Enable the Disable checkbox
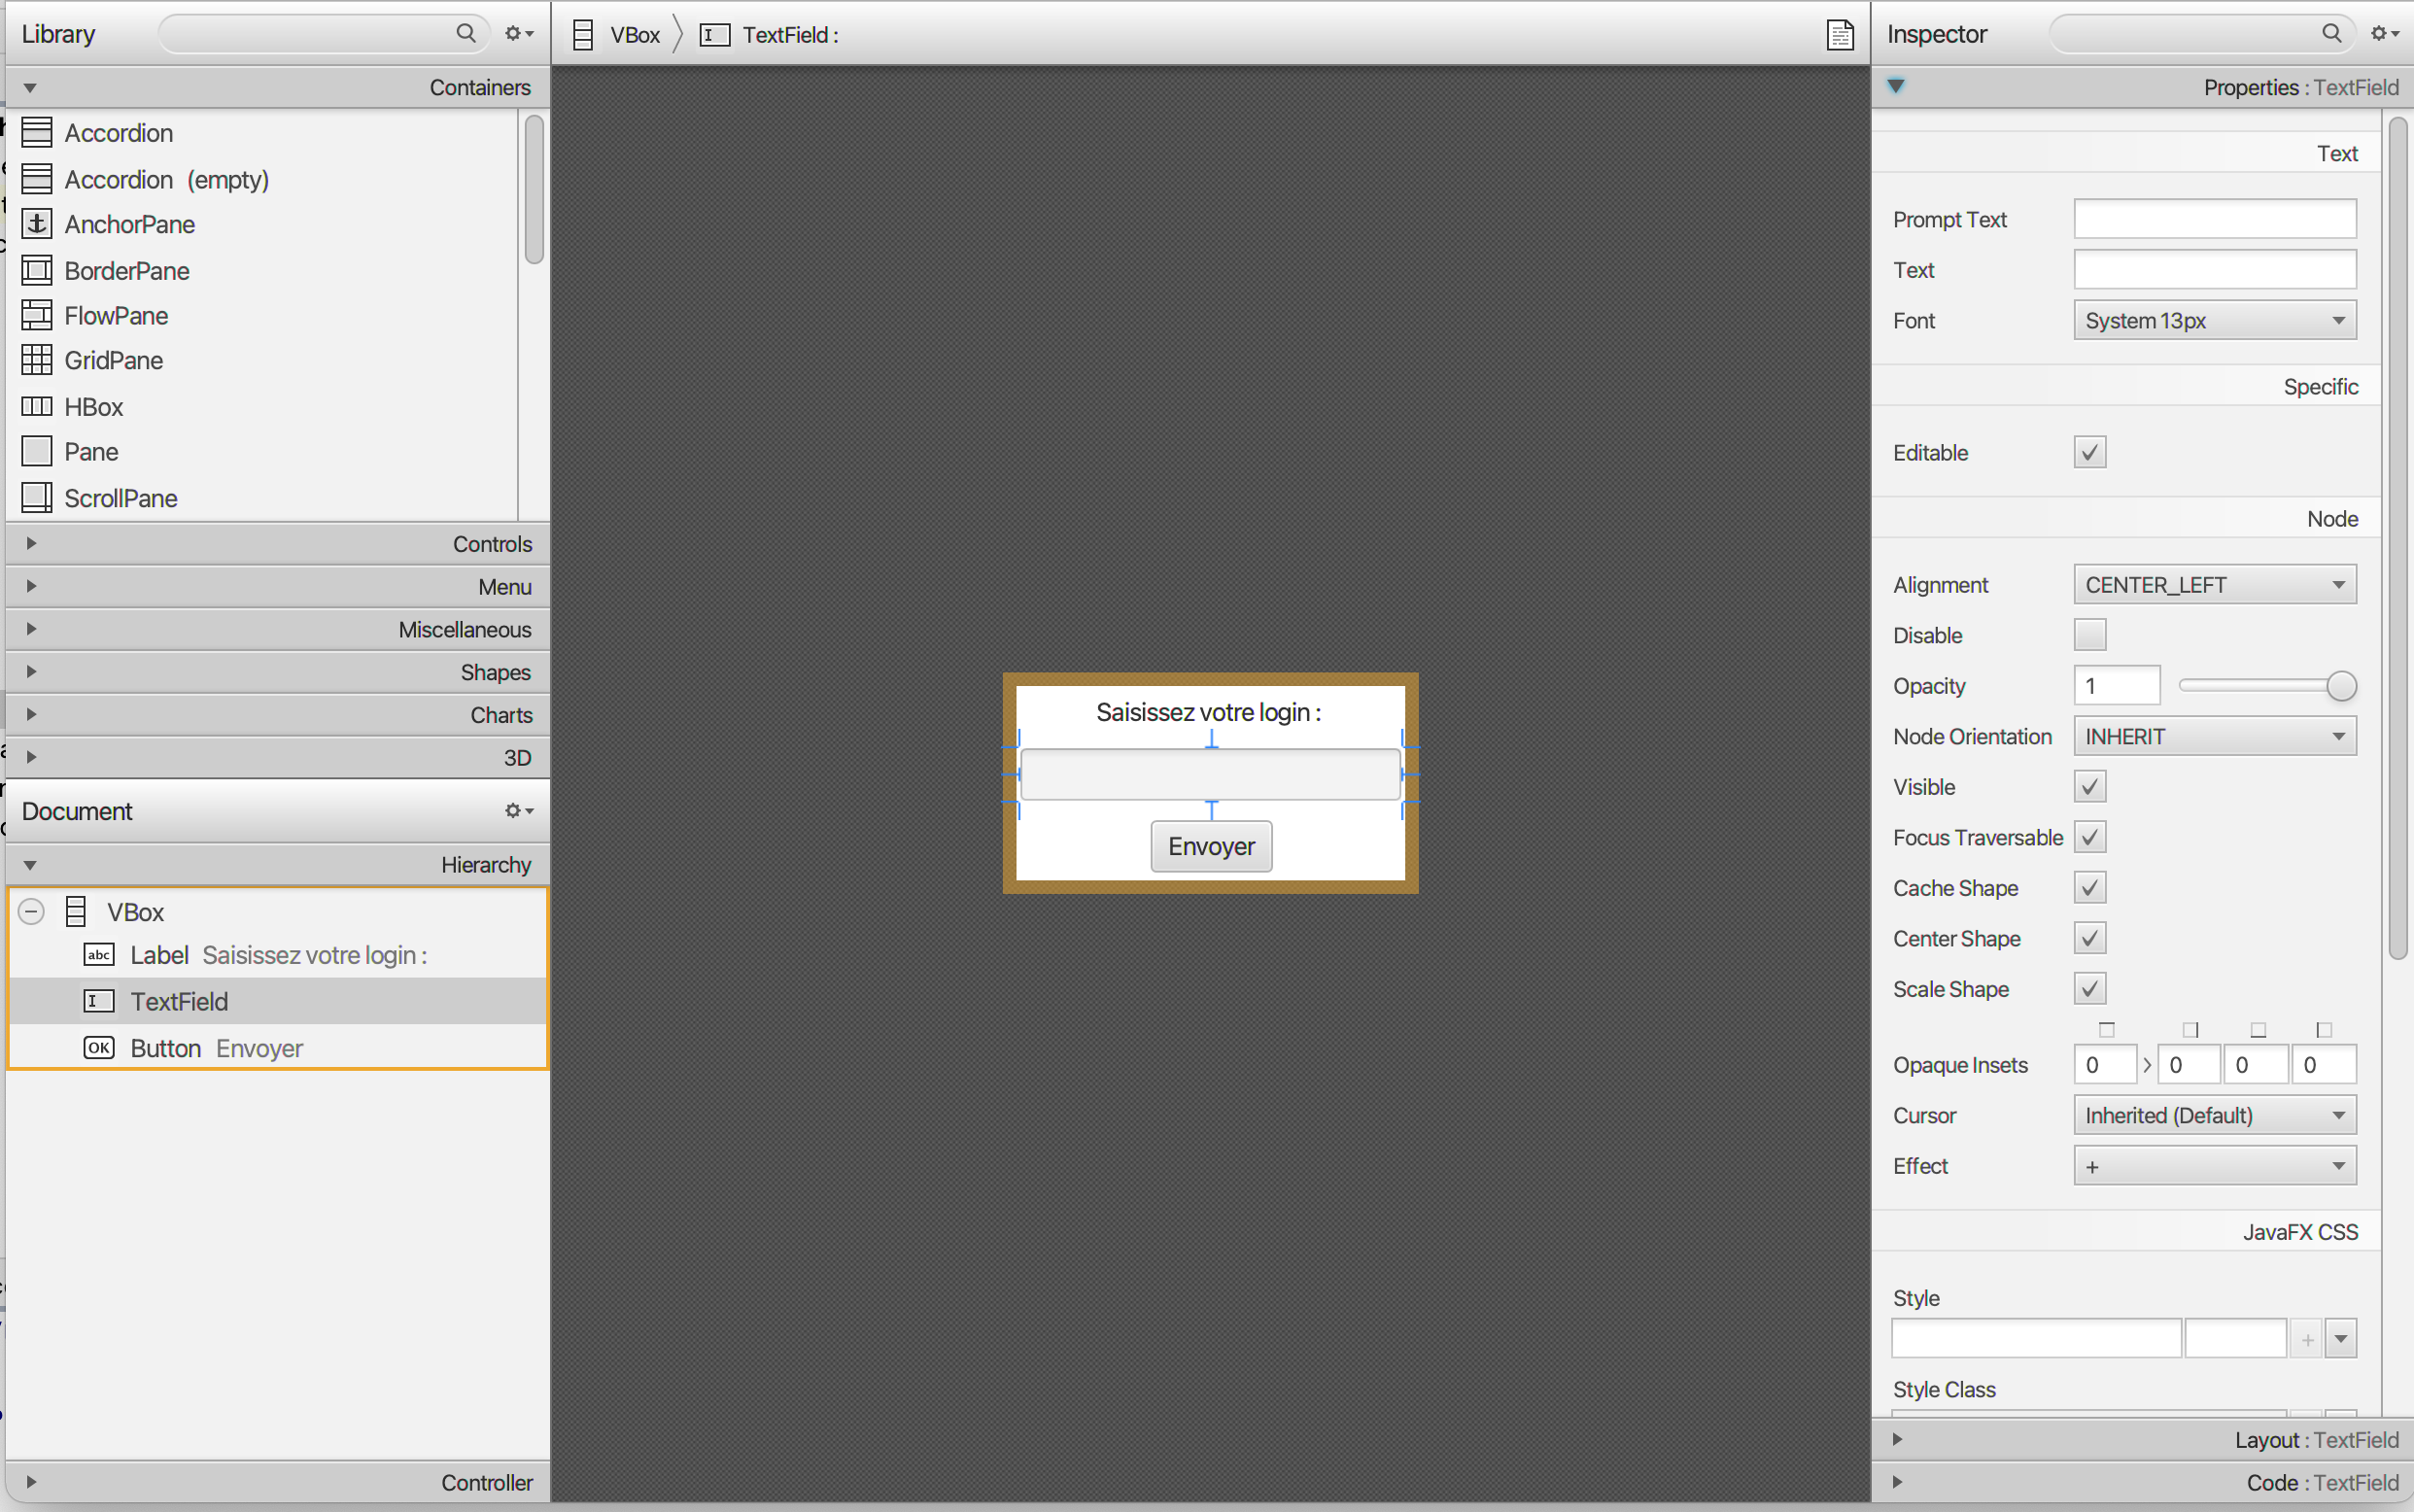 click(x=2089, y=635)
